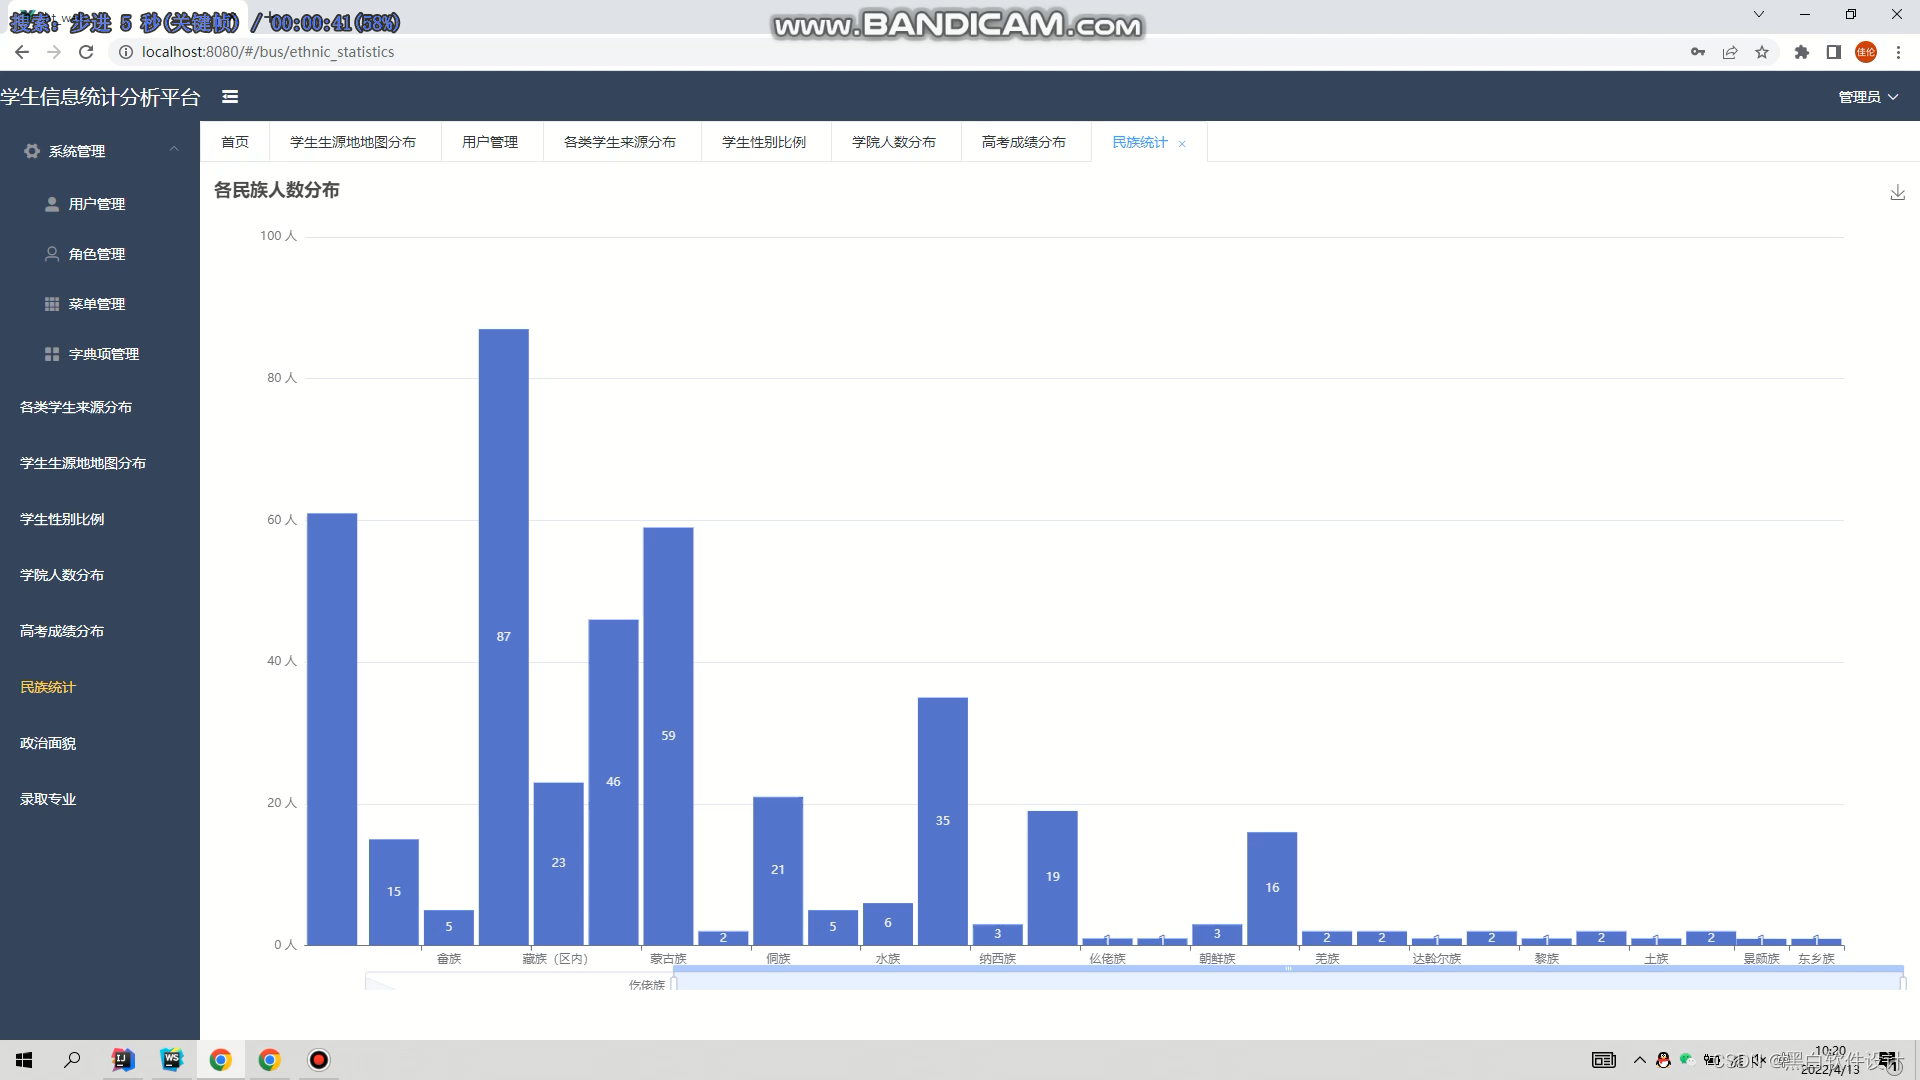Open 角色管理 in the sidebar
The height and width of the screenshot is (1080, 1920).
click(x=97, y=254)
